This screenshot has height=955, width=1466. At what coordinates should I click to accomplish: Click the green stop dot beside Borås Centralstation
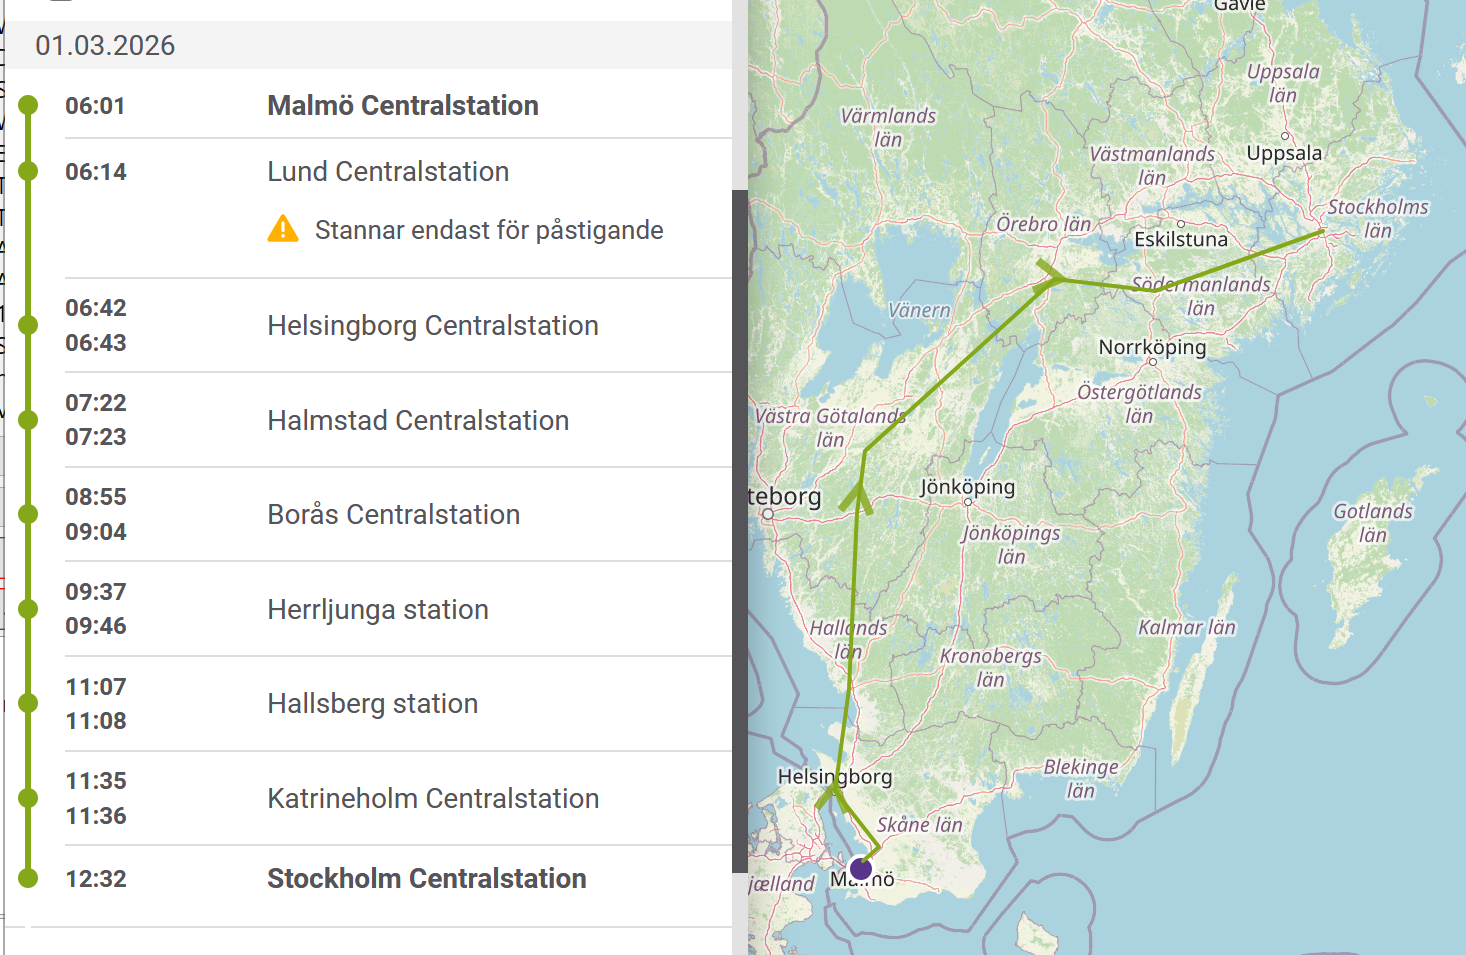tap(28, 514)
